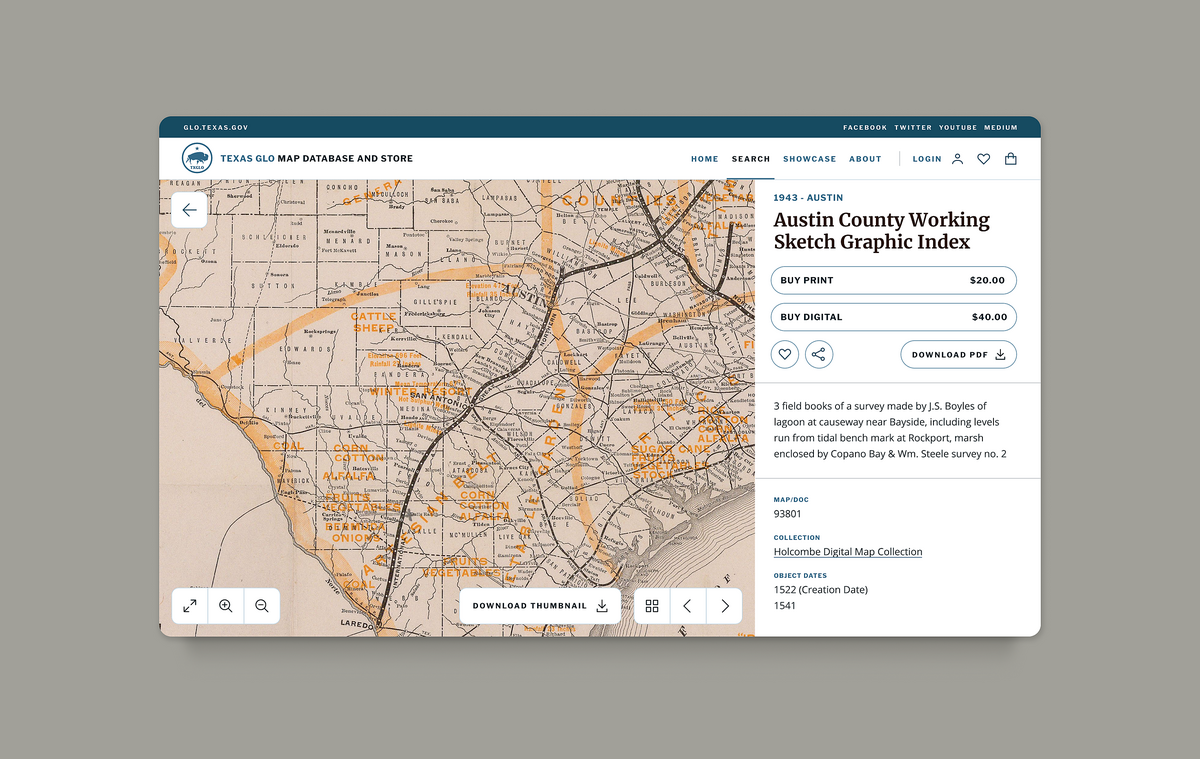
Task: Select the zoom in magnifier tool
Action: pyautogui.click(x=225, y=605)
